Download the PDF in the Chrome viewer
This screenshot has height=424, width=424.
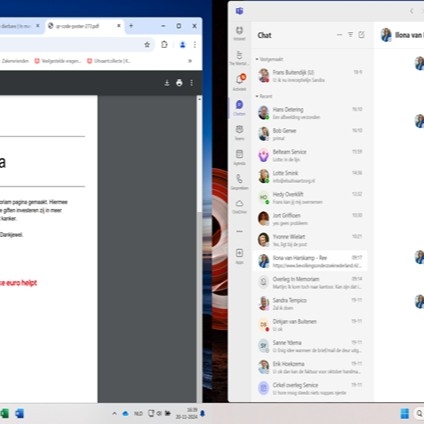tap(167, 83)
